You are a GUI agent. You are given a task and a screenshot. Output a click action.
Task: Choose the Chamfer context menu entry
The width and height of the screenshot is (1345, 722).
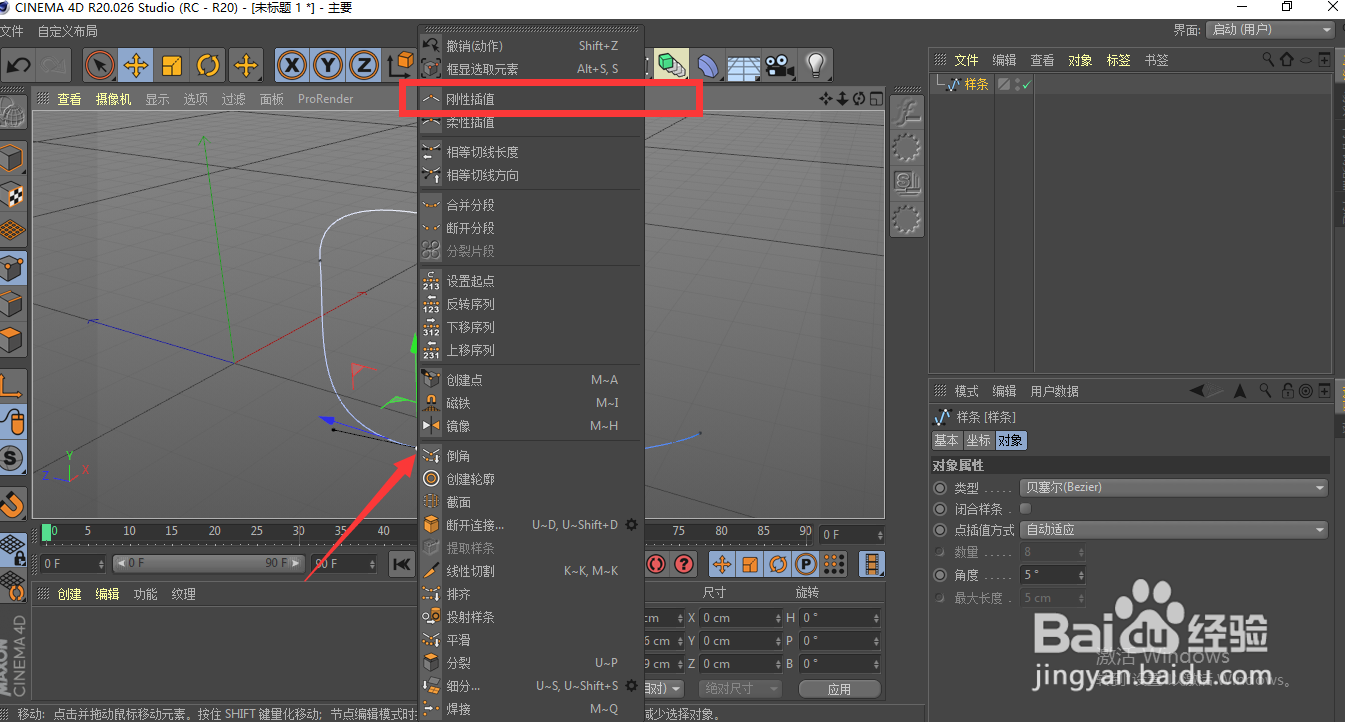530,456
